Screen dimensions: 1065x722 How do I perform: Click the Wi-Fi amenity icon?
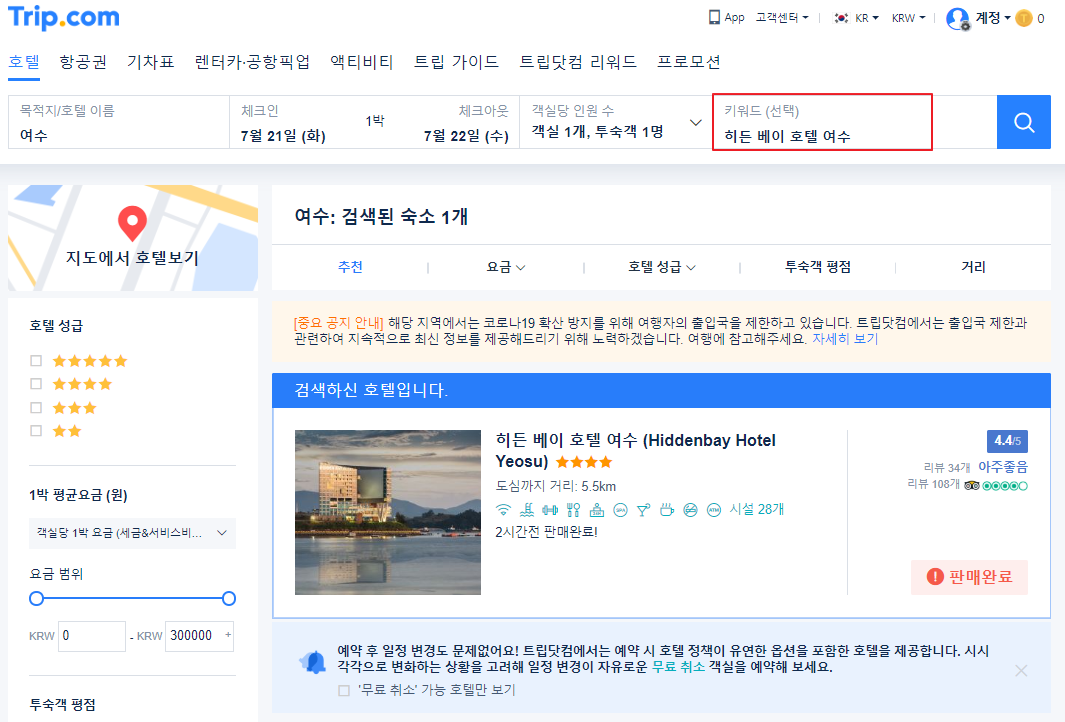tap(503, 509)
